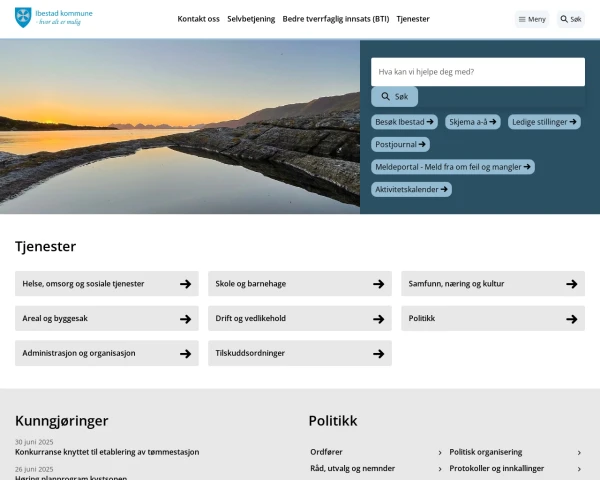The width and height of the screenshot is (600, 480).
Task: Expand the Politisk organisering chevron
Action: click(x=579, y=452)
